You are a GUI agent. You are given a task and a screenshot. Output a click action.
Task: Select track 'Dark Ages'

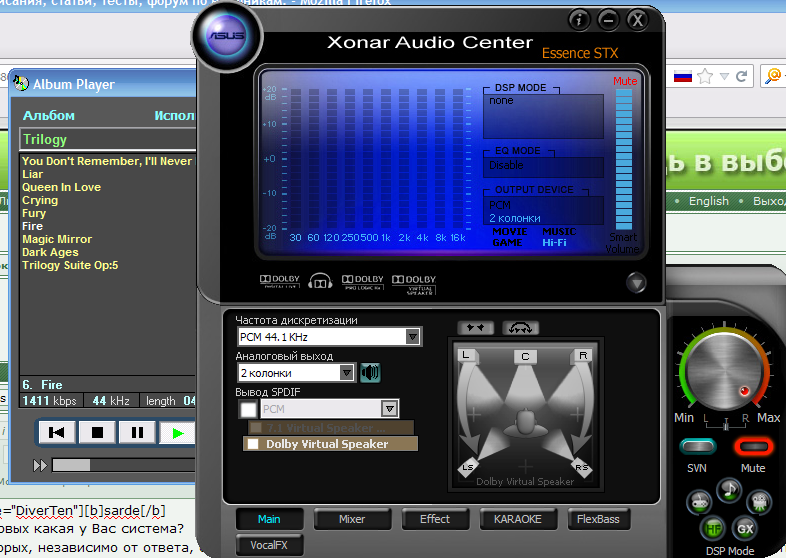(x=50, y=252)
